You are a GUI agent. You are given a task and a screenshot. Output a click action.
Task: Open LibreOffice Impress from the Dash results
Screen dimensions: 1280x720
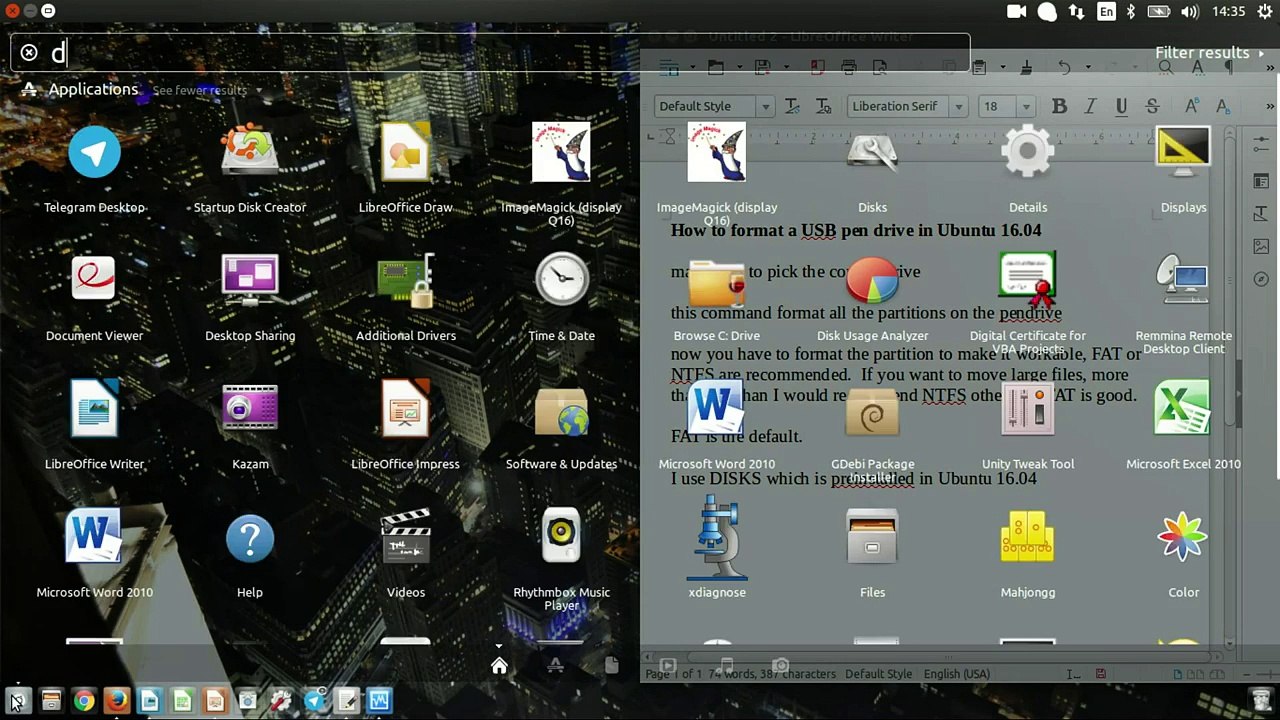406,423
